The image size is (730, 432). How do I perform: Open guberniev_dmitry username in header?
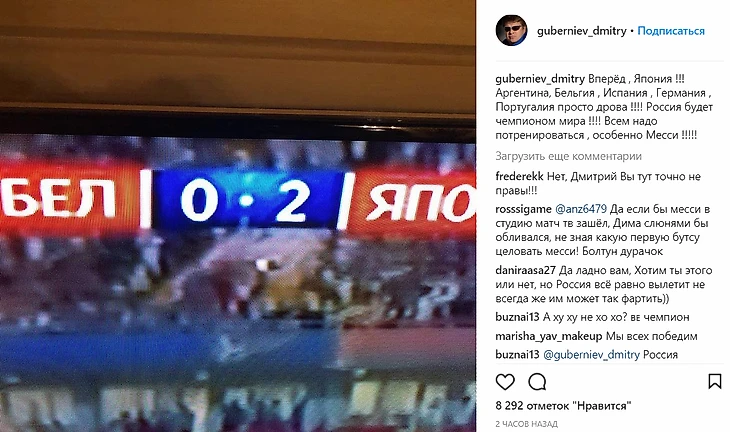click(x=581, y=31)
